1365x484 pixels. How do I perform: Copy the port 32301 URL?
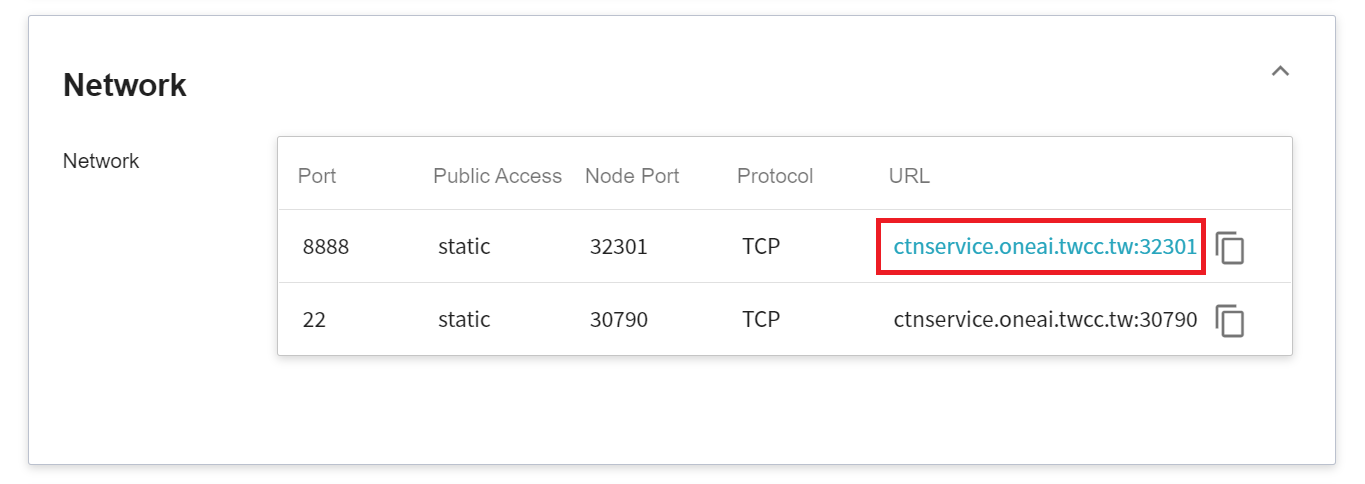(1230, 247)
